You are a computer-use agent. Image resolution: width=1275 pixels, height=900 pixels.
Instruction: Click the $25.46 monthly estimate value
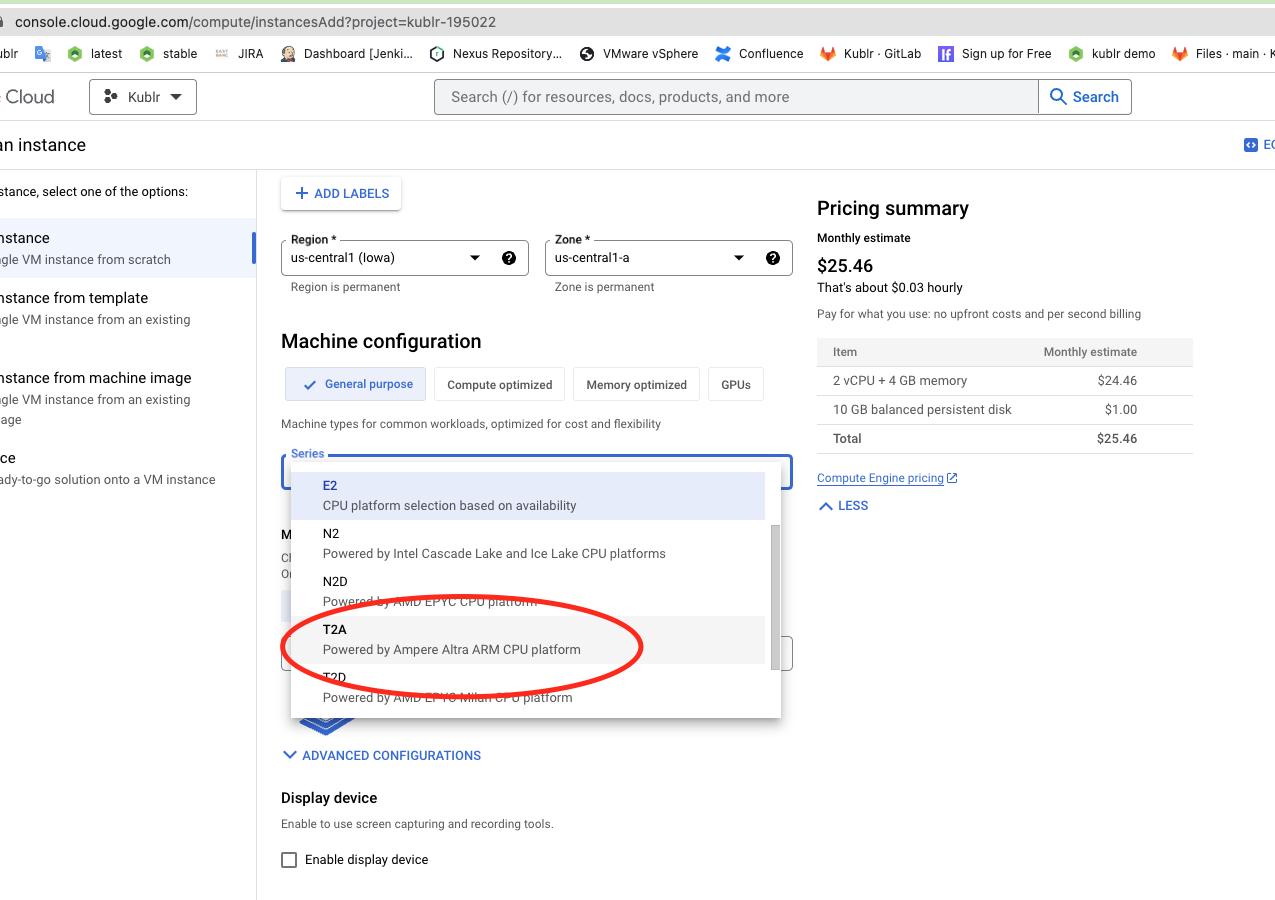[x=845, y=266]
